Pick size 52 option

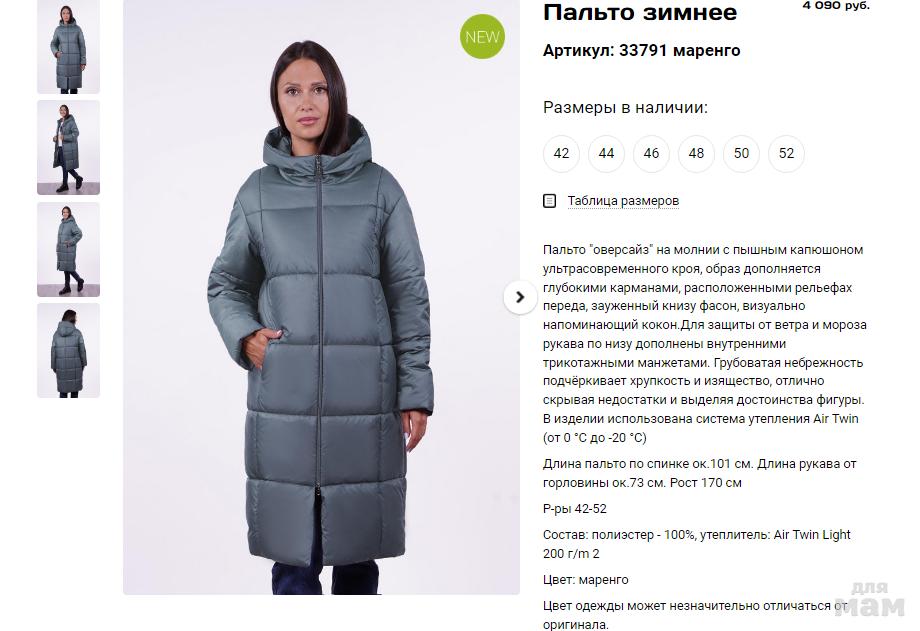(x=786, y=154)
